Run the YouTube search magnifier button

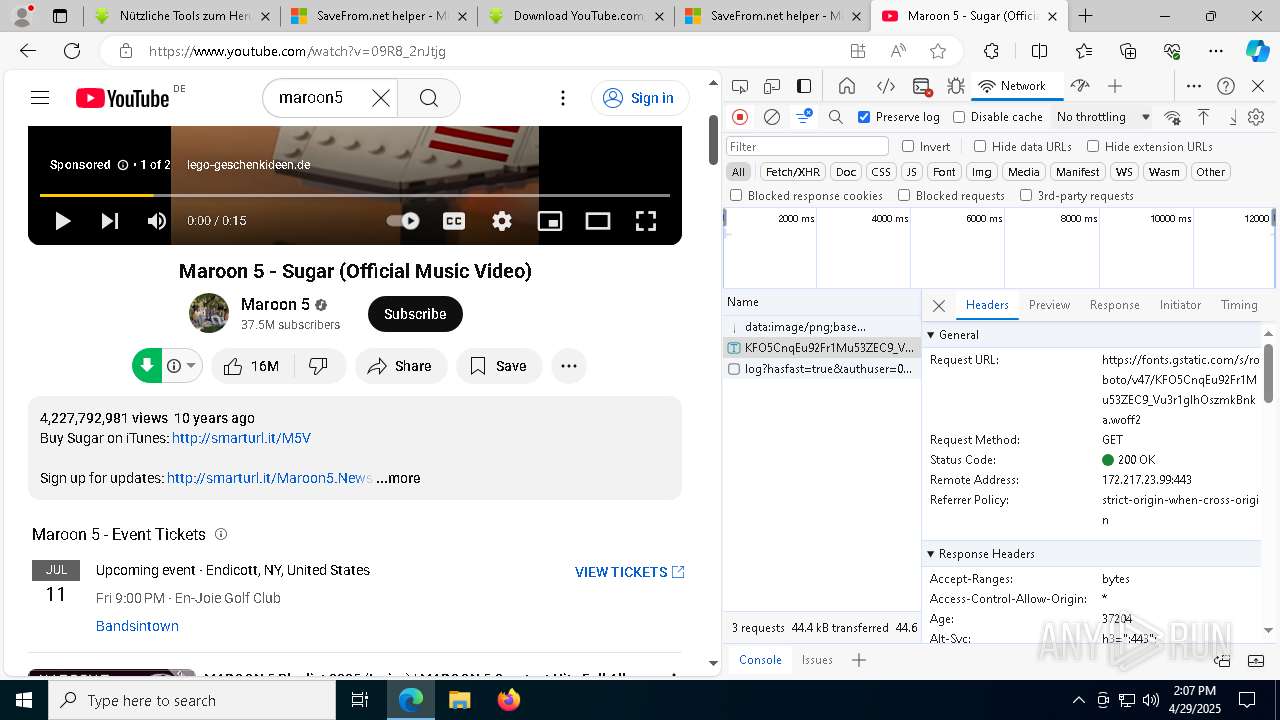429,97
